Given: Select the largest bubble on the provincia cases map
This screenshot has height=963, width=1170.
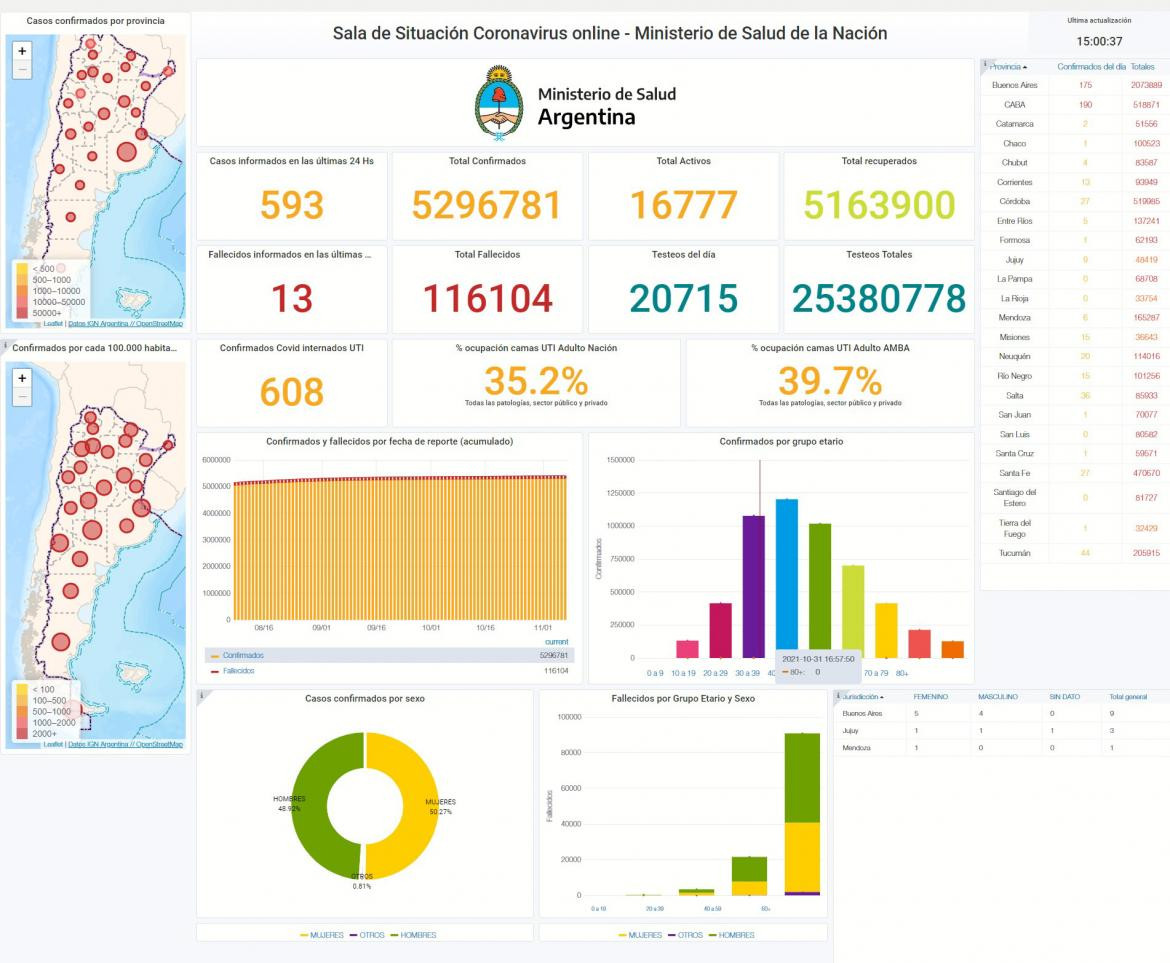Looking at the screenshot, I should (127, 152).
